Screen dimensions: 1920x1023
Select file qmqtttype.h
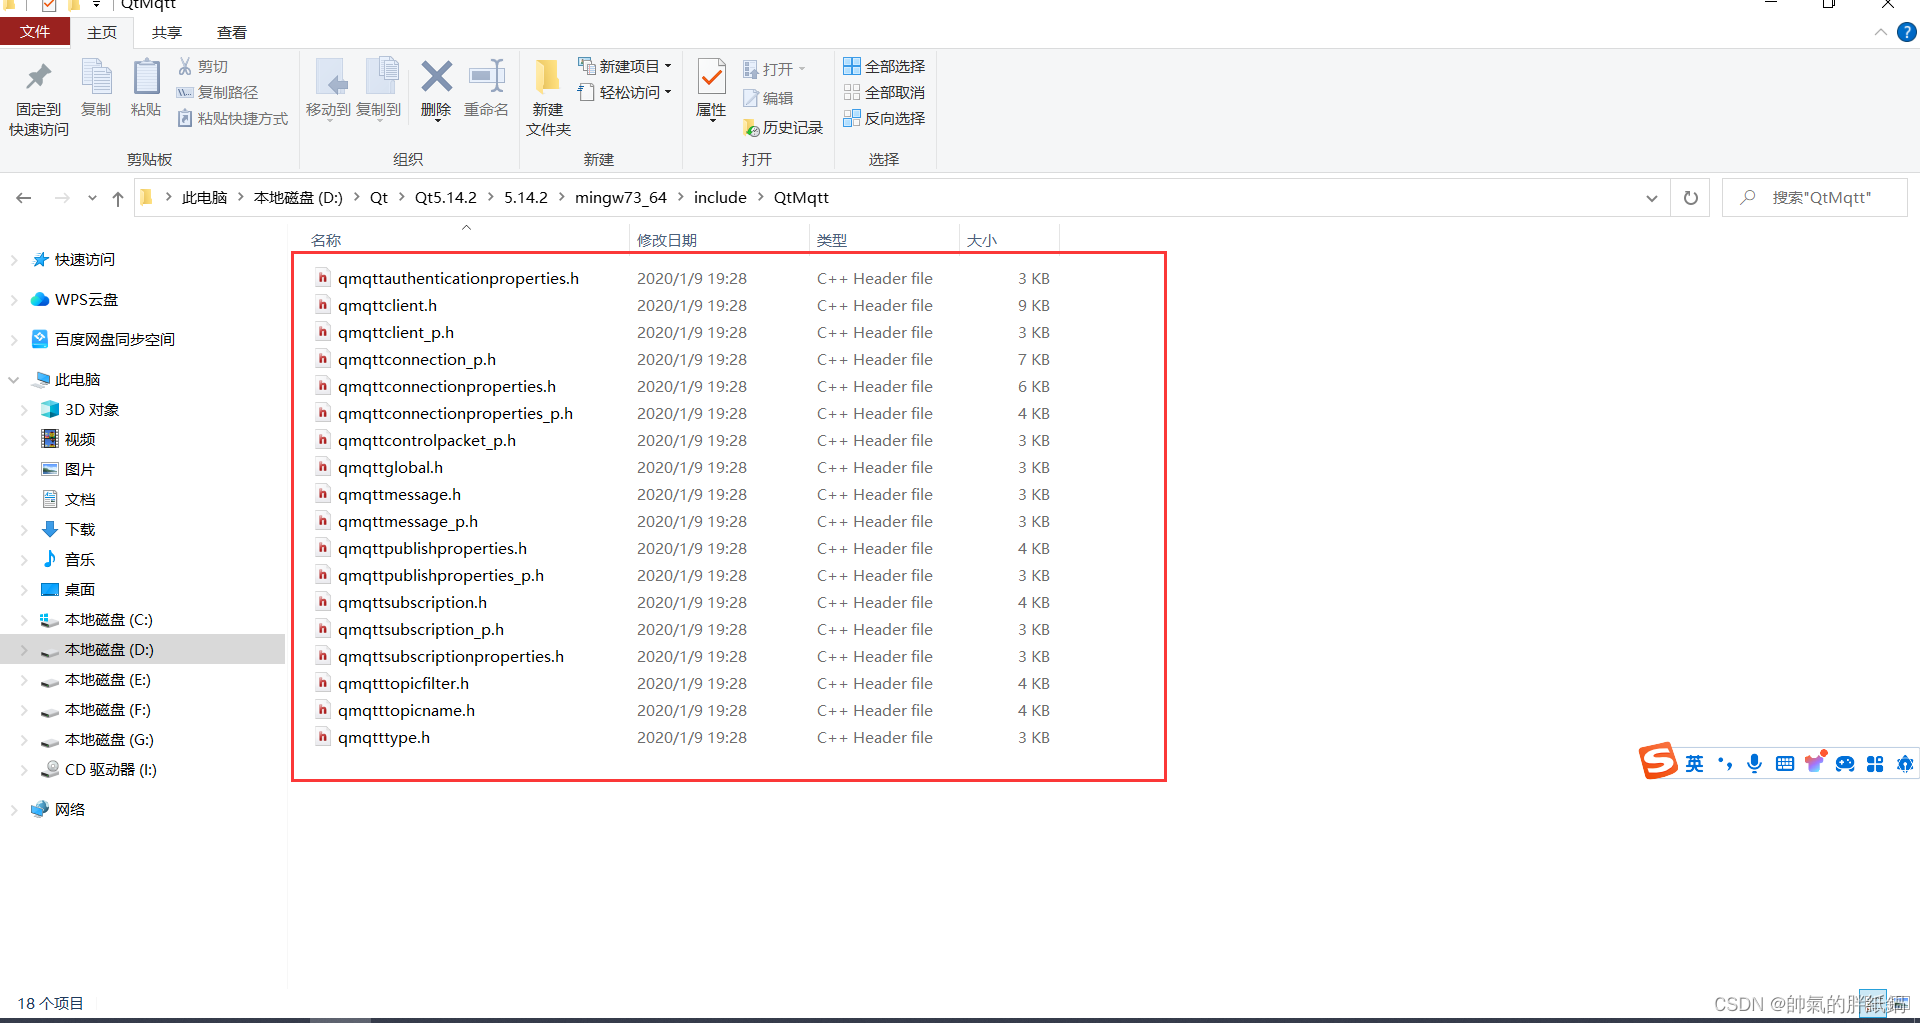click(x=384, y=738)
